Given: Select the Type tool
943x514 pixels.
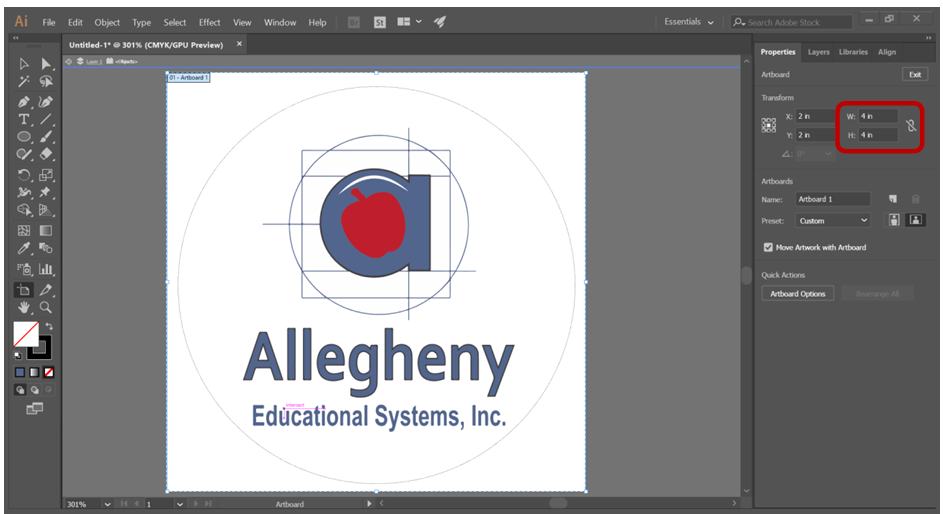Looking at the screenshot, I should pos(24,120).
